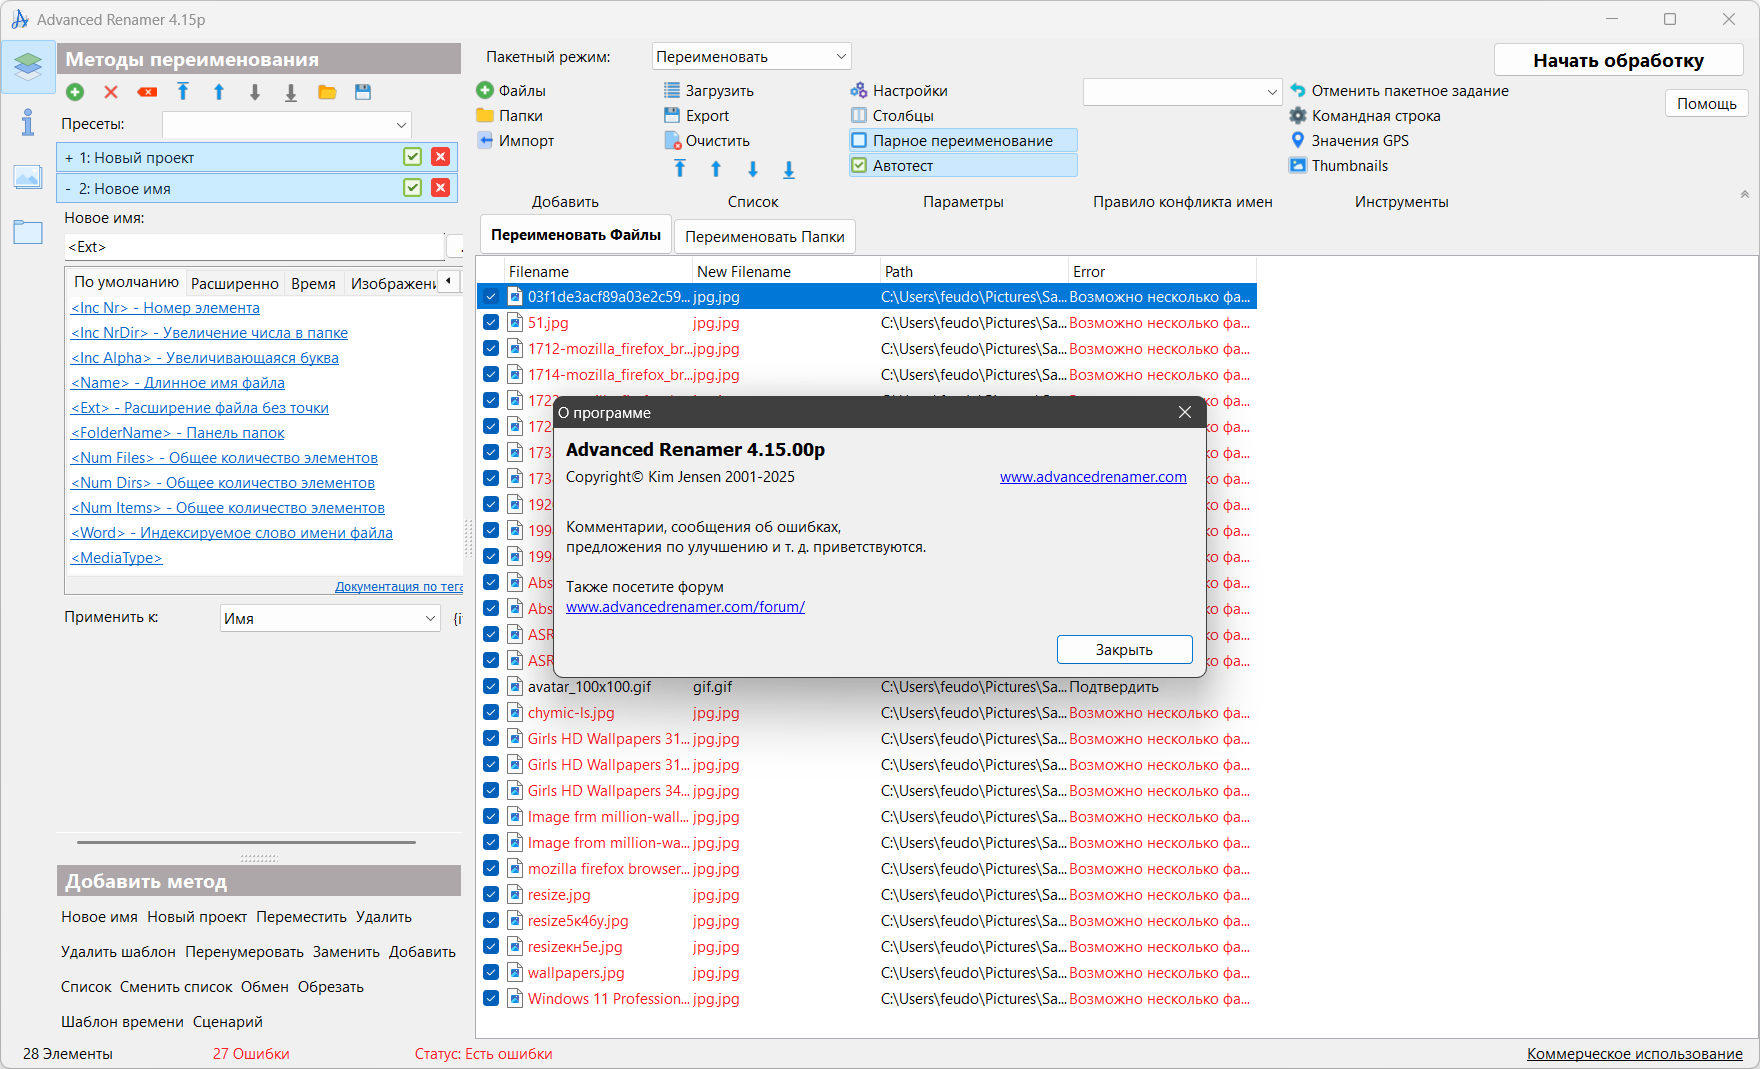Open the 'Применить к' dropdown
This screenshot has width=1760, height=1069.
[x=330, y=618]
